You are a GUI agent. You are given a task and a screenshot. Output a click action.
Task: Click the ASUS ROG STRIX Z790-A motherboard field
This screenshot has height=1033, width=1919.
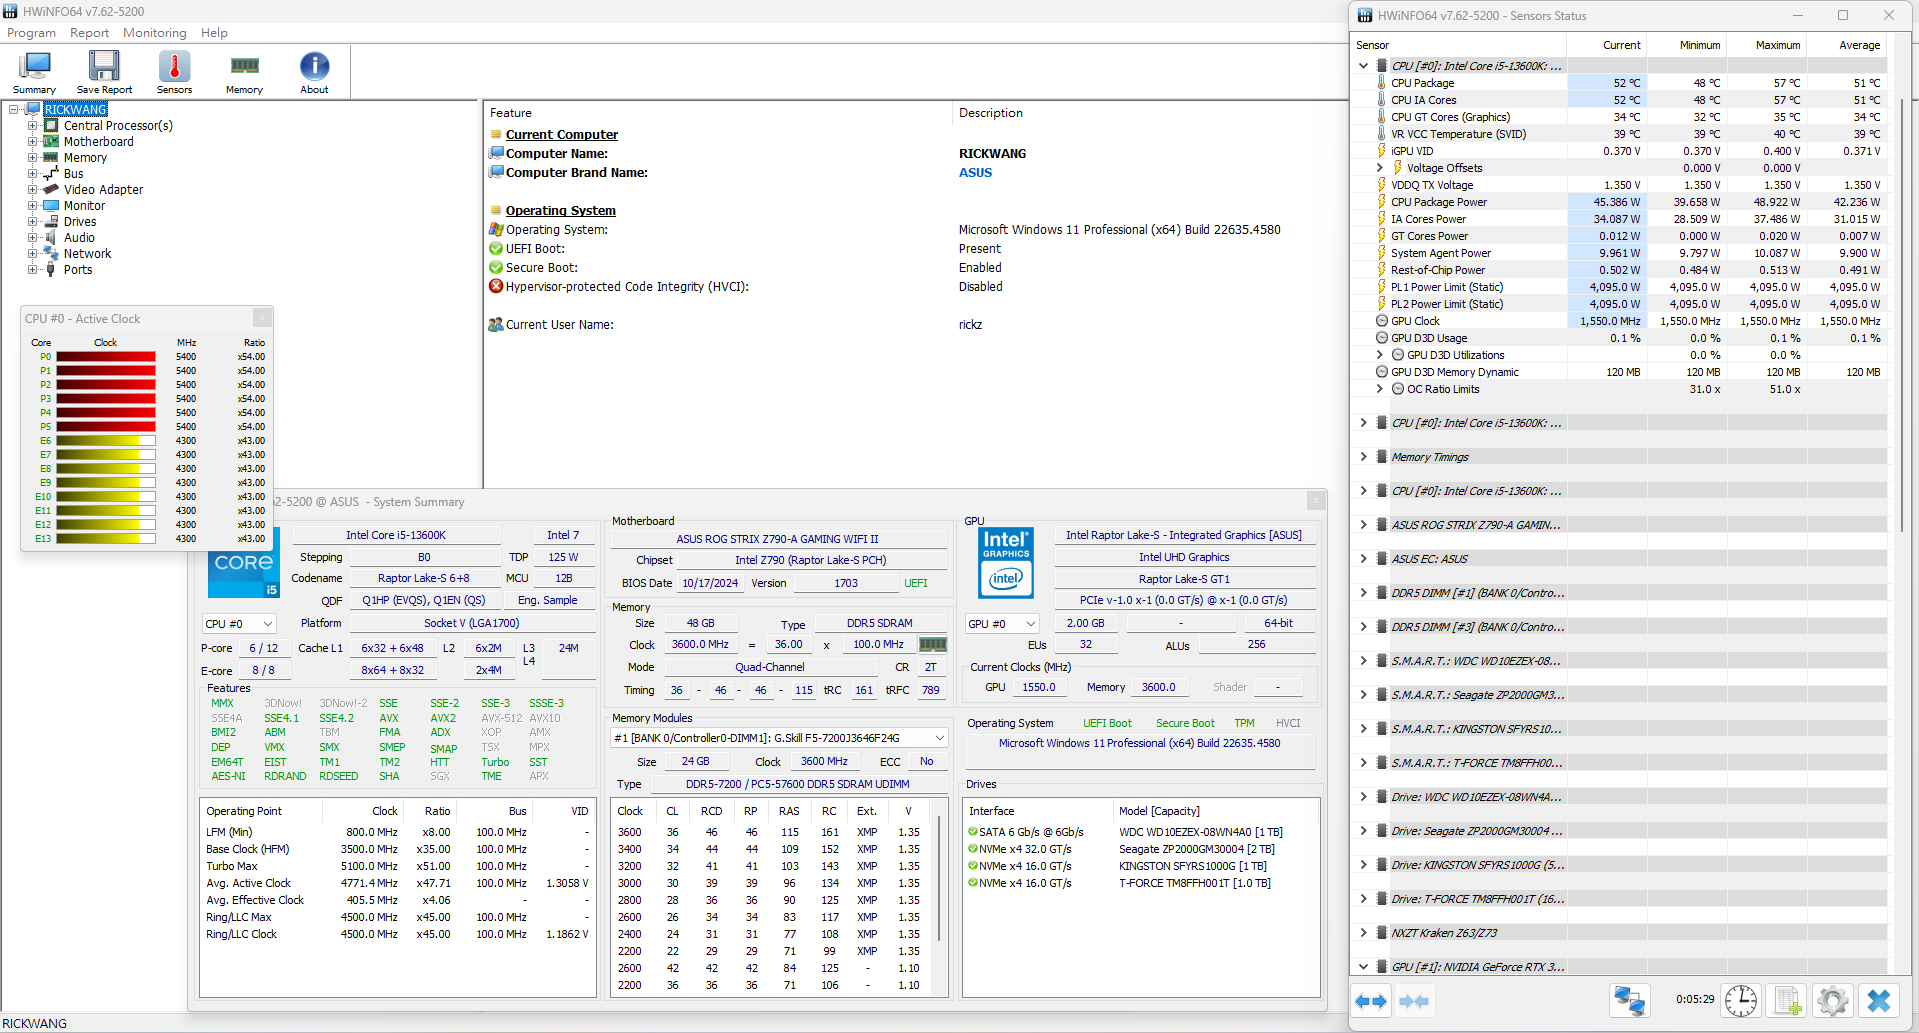[777, 539]
